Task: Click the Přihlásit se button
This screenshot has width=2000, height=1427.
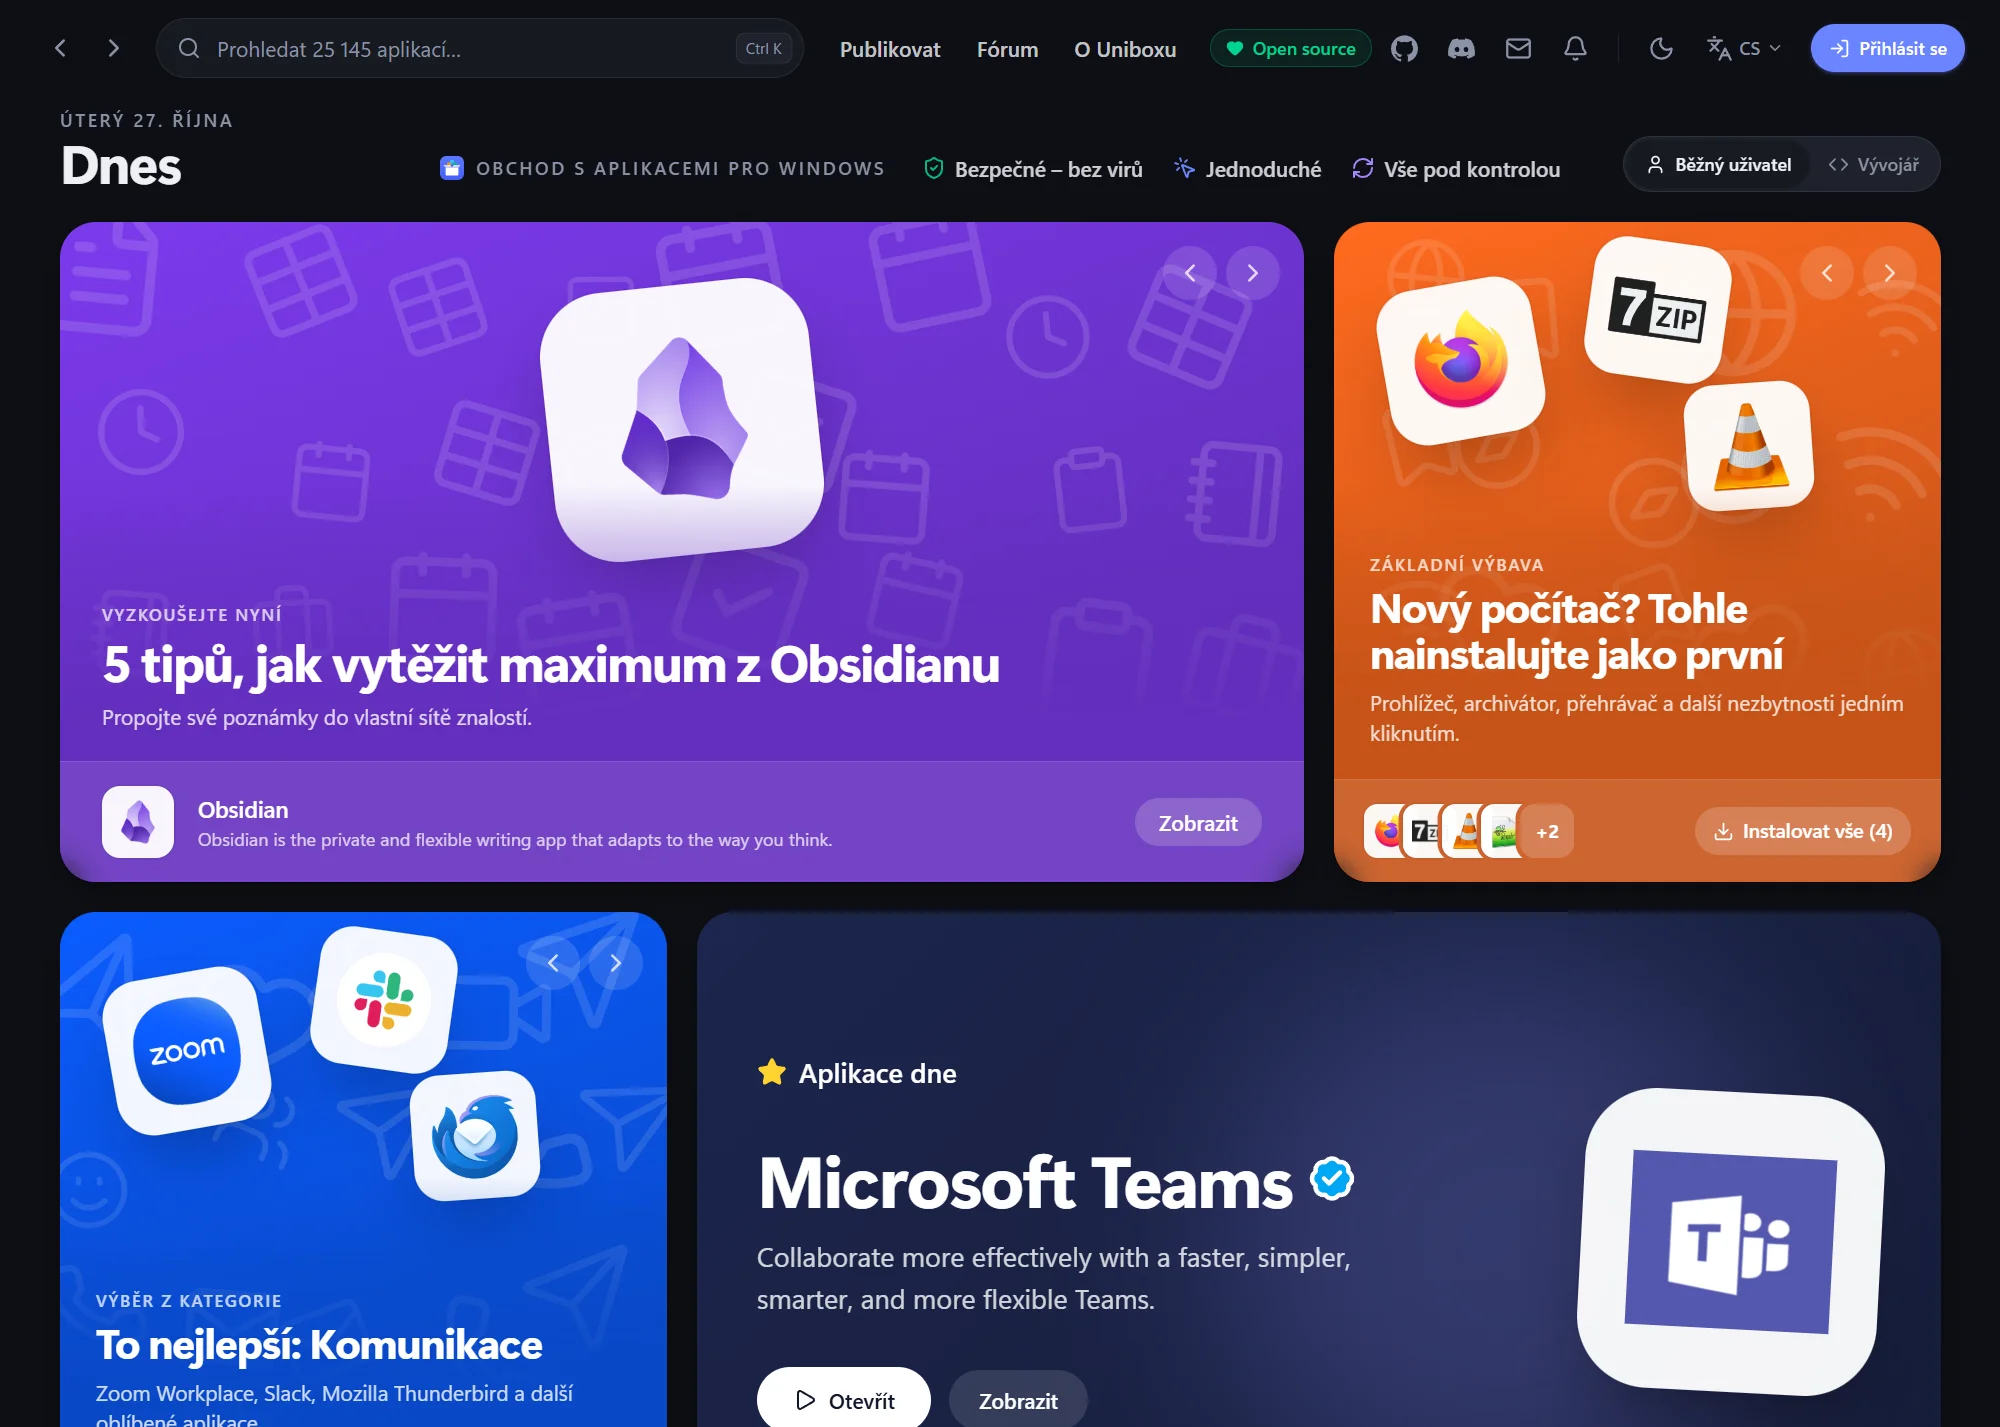Action: pos(1887,49)
